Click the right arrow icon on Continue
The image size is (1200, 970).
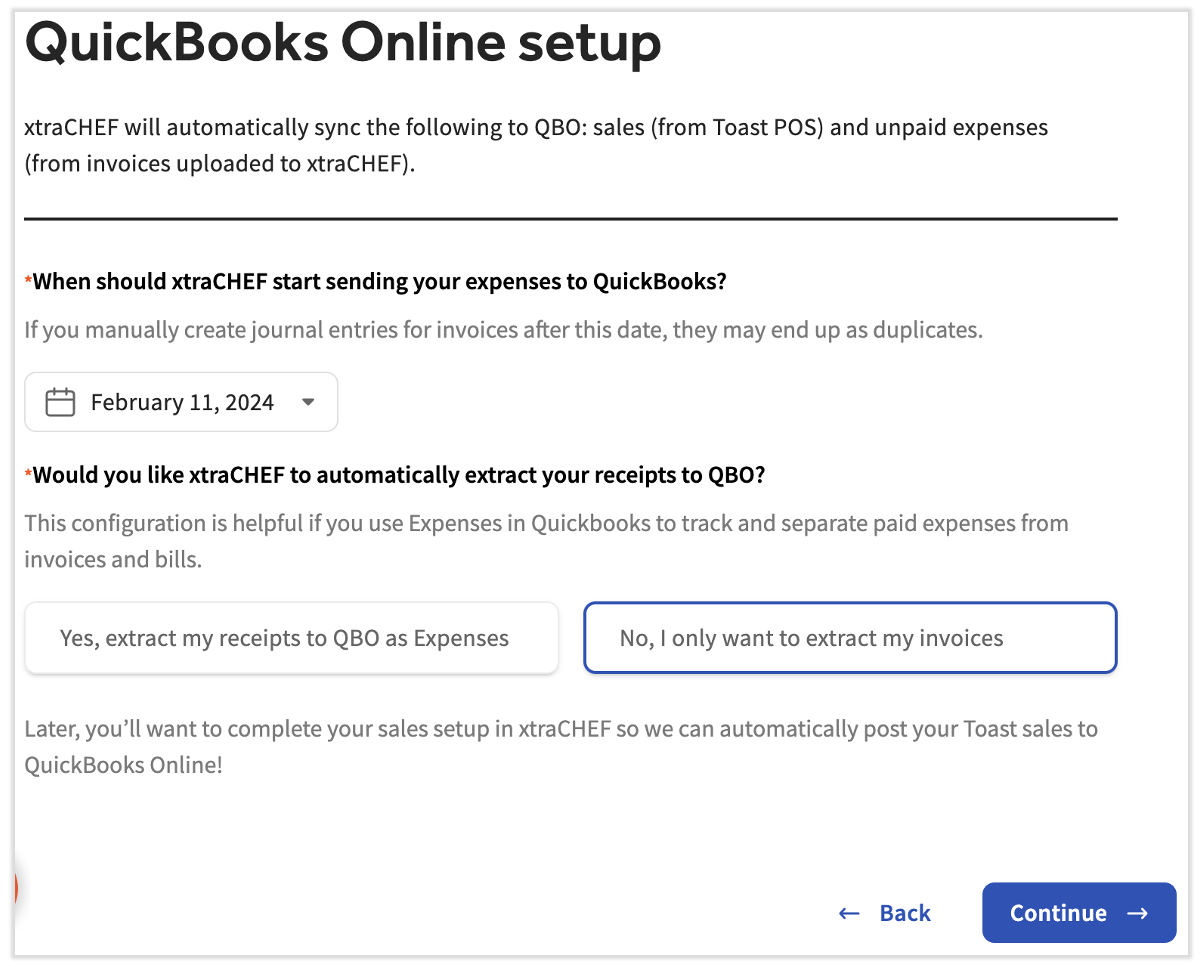[x=1137, y=913]
